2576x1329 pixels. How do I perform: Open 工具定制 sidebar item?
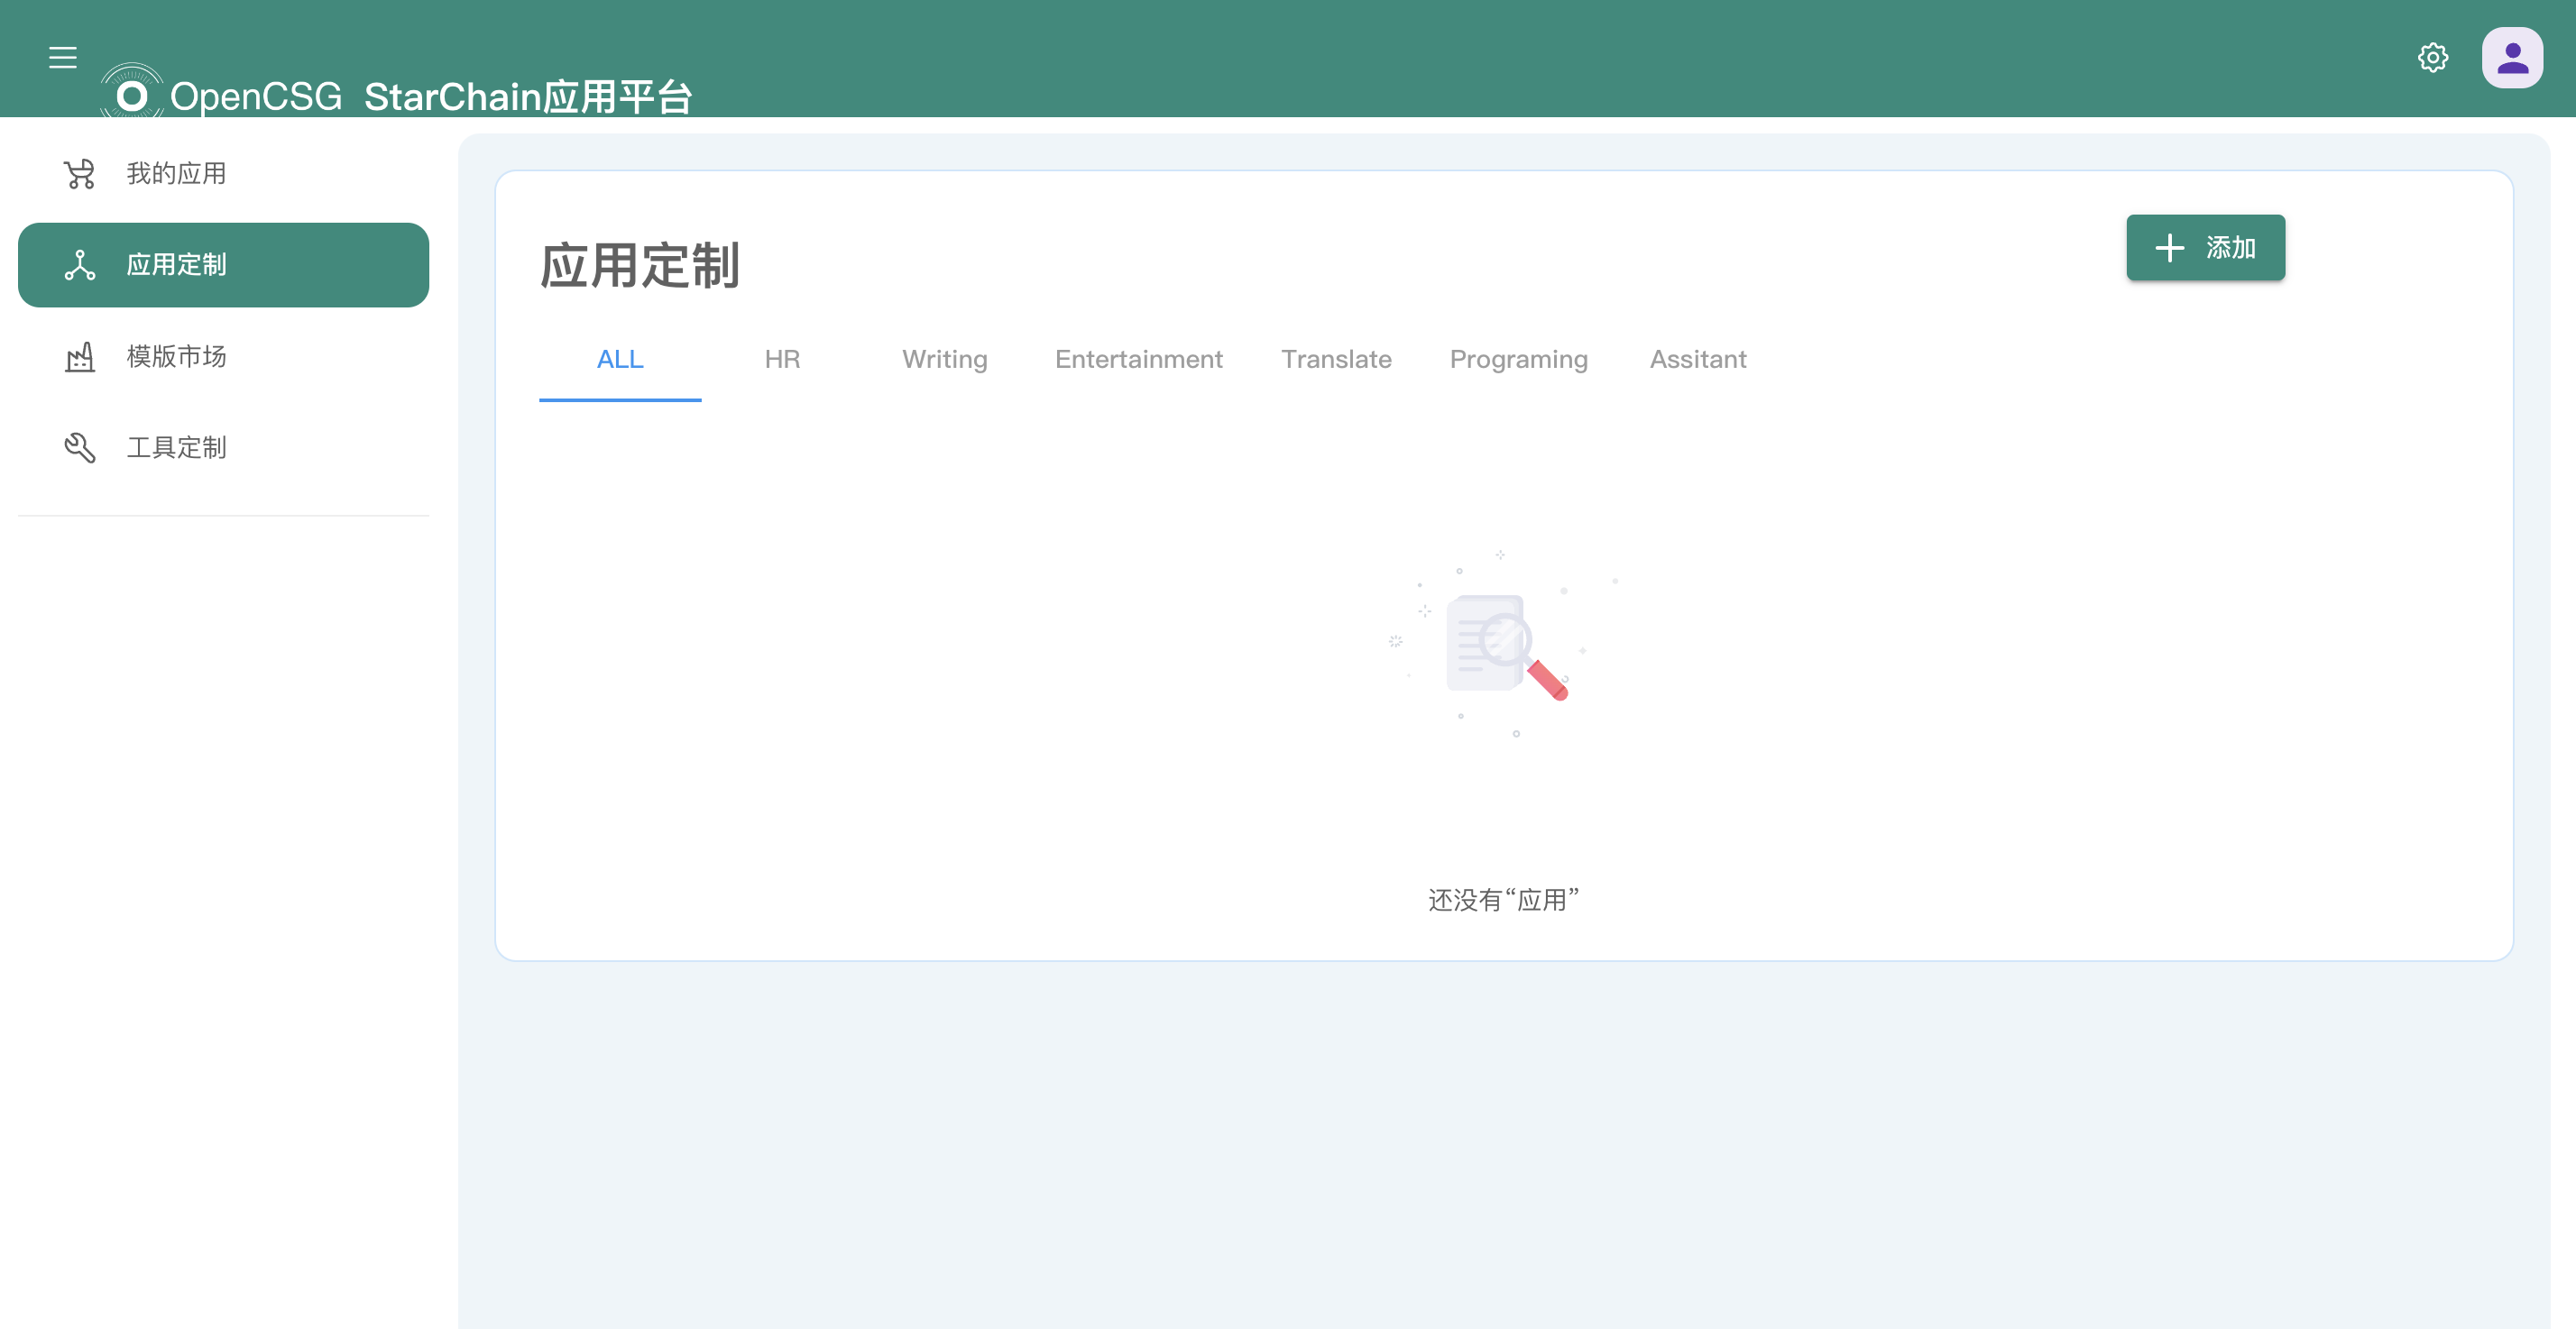coord(224,448)
